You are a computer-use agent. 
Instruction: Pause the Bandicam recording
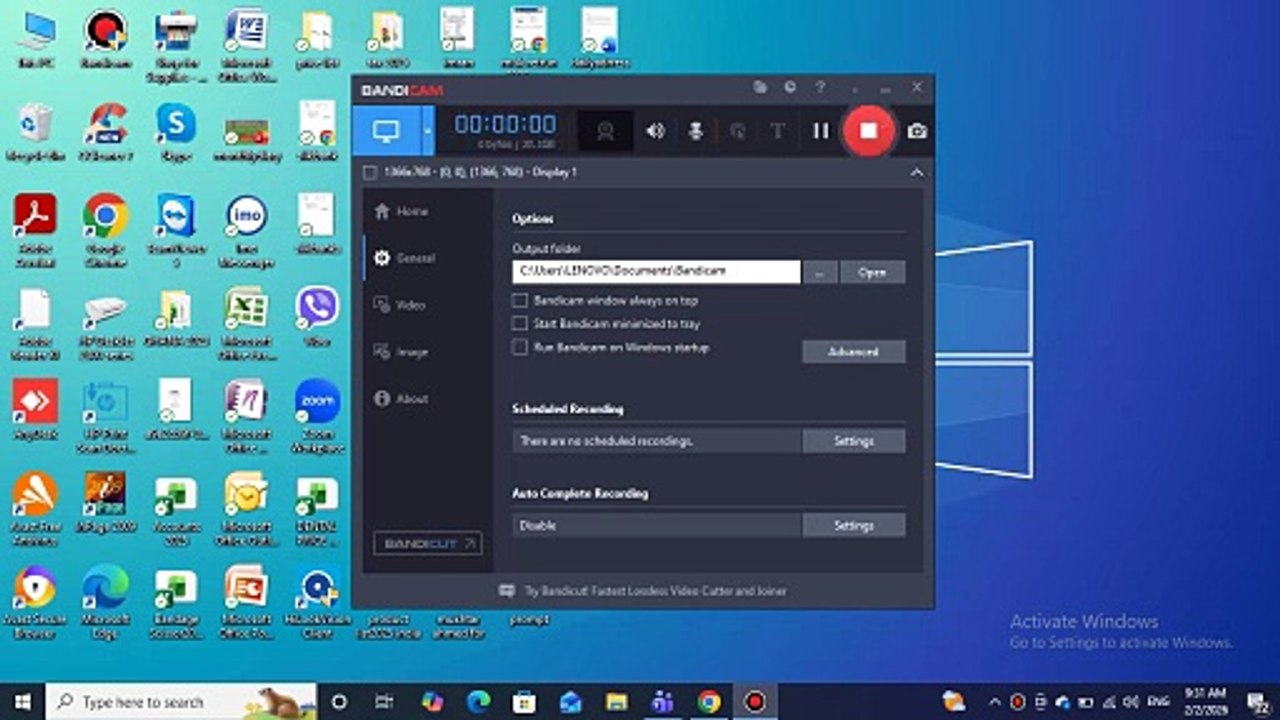820,131
